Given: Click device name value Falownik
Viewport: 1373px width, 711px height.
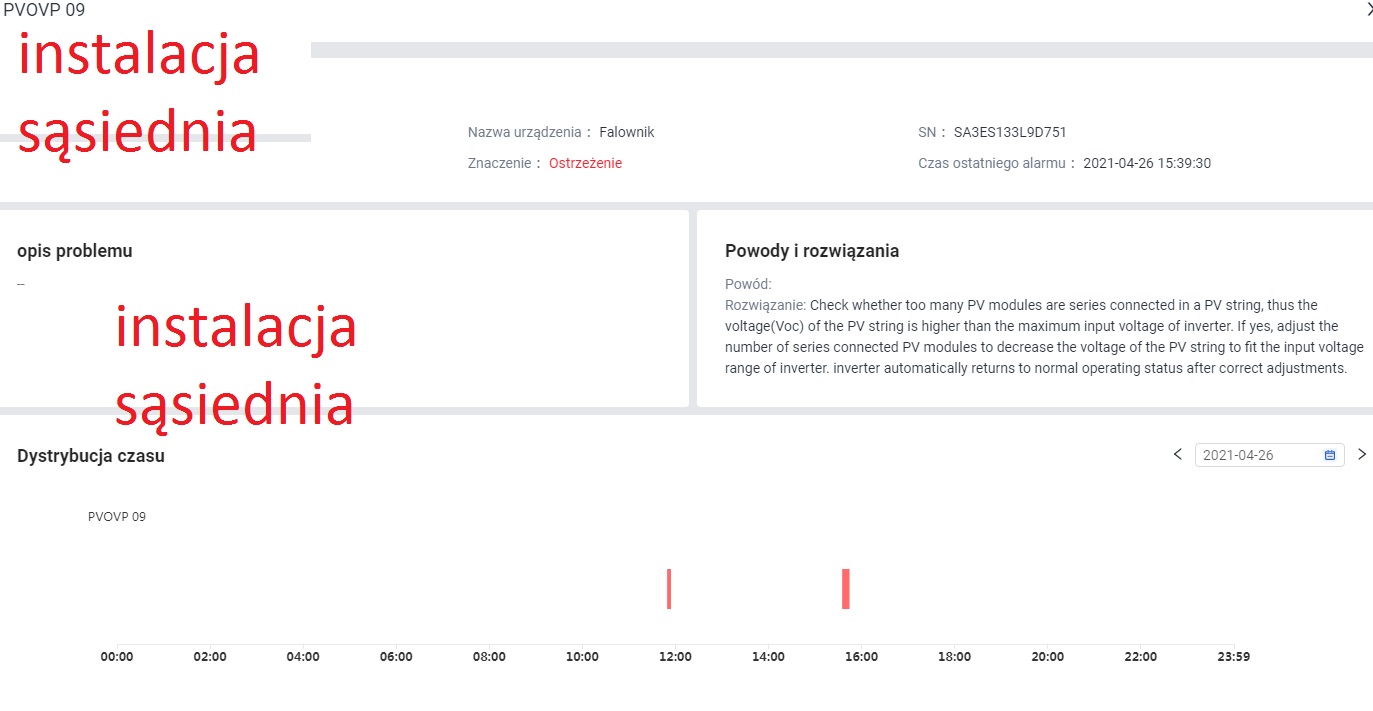Looking at the screenshot, I should coord(627,132).
